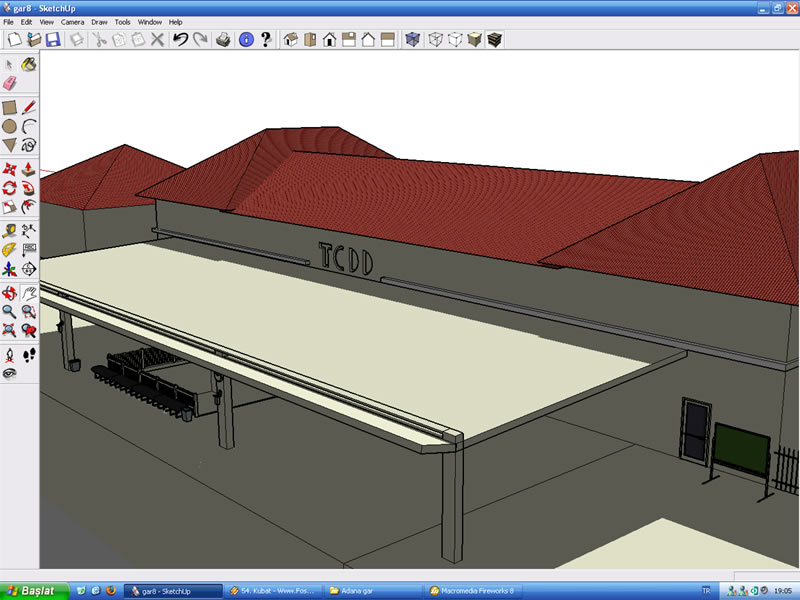Select the Text label tool
The height and width of the screenshot is (600, 800).
point(29,249)
